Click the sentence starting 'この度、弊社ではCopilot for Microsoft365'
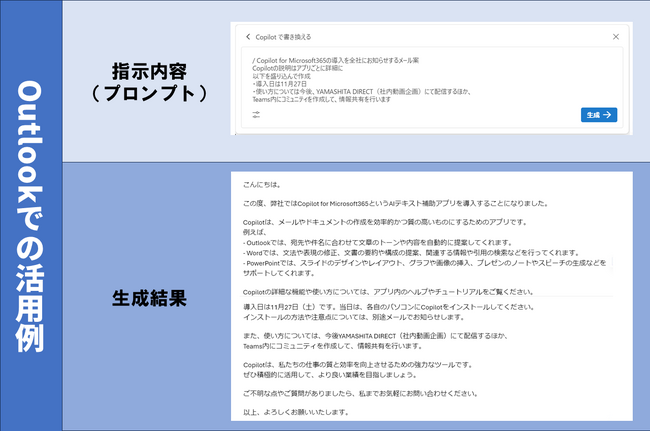 coord(396,204)
